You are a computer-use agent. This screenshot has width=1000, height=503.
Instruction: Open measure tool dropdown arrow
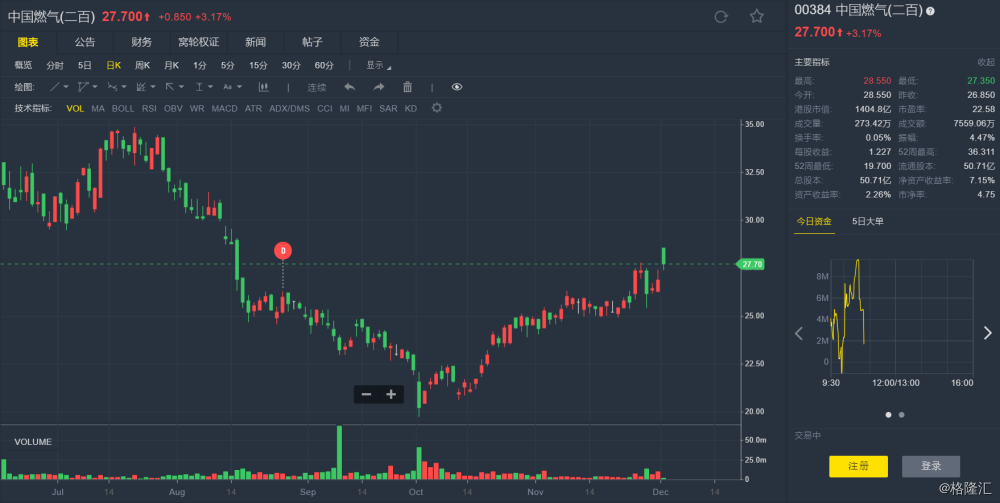(x=210, y=87)
